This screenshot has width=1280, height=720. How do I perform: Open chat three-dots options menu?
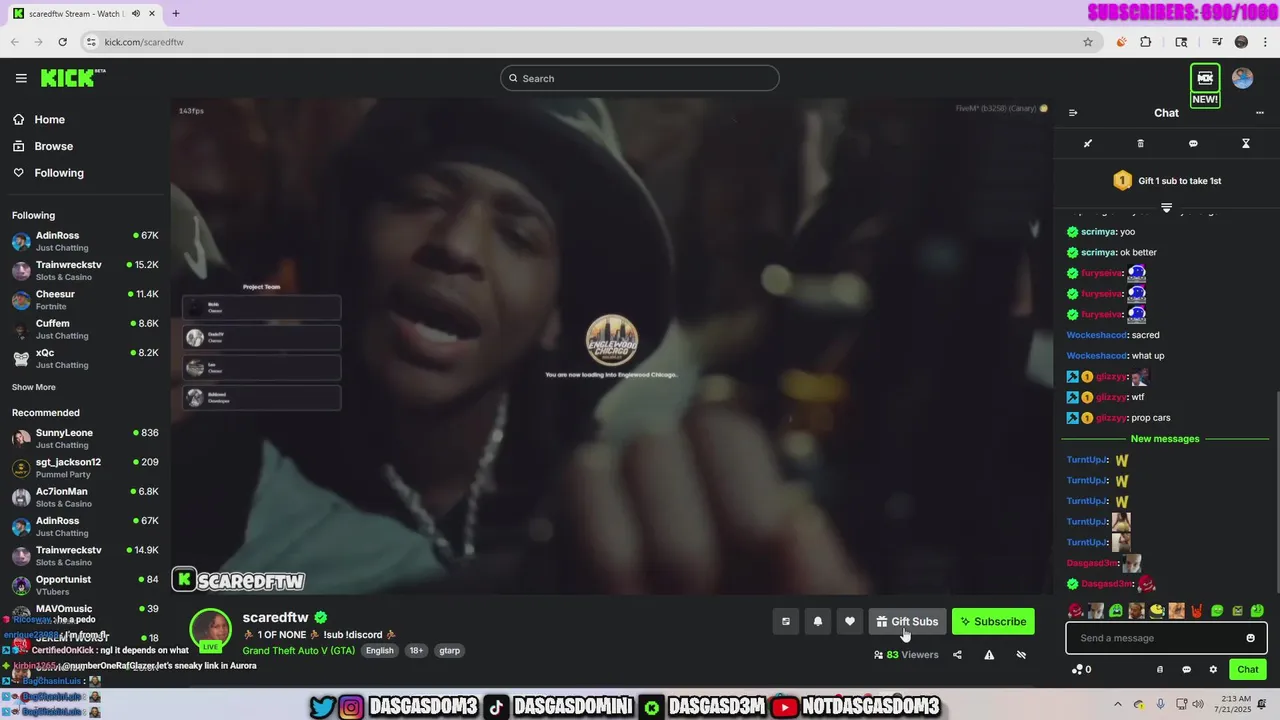coord(1260,113)
